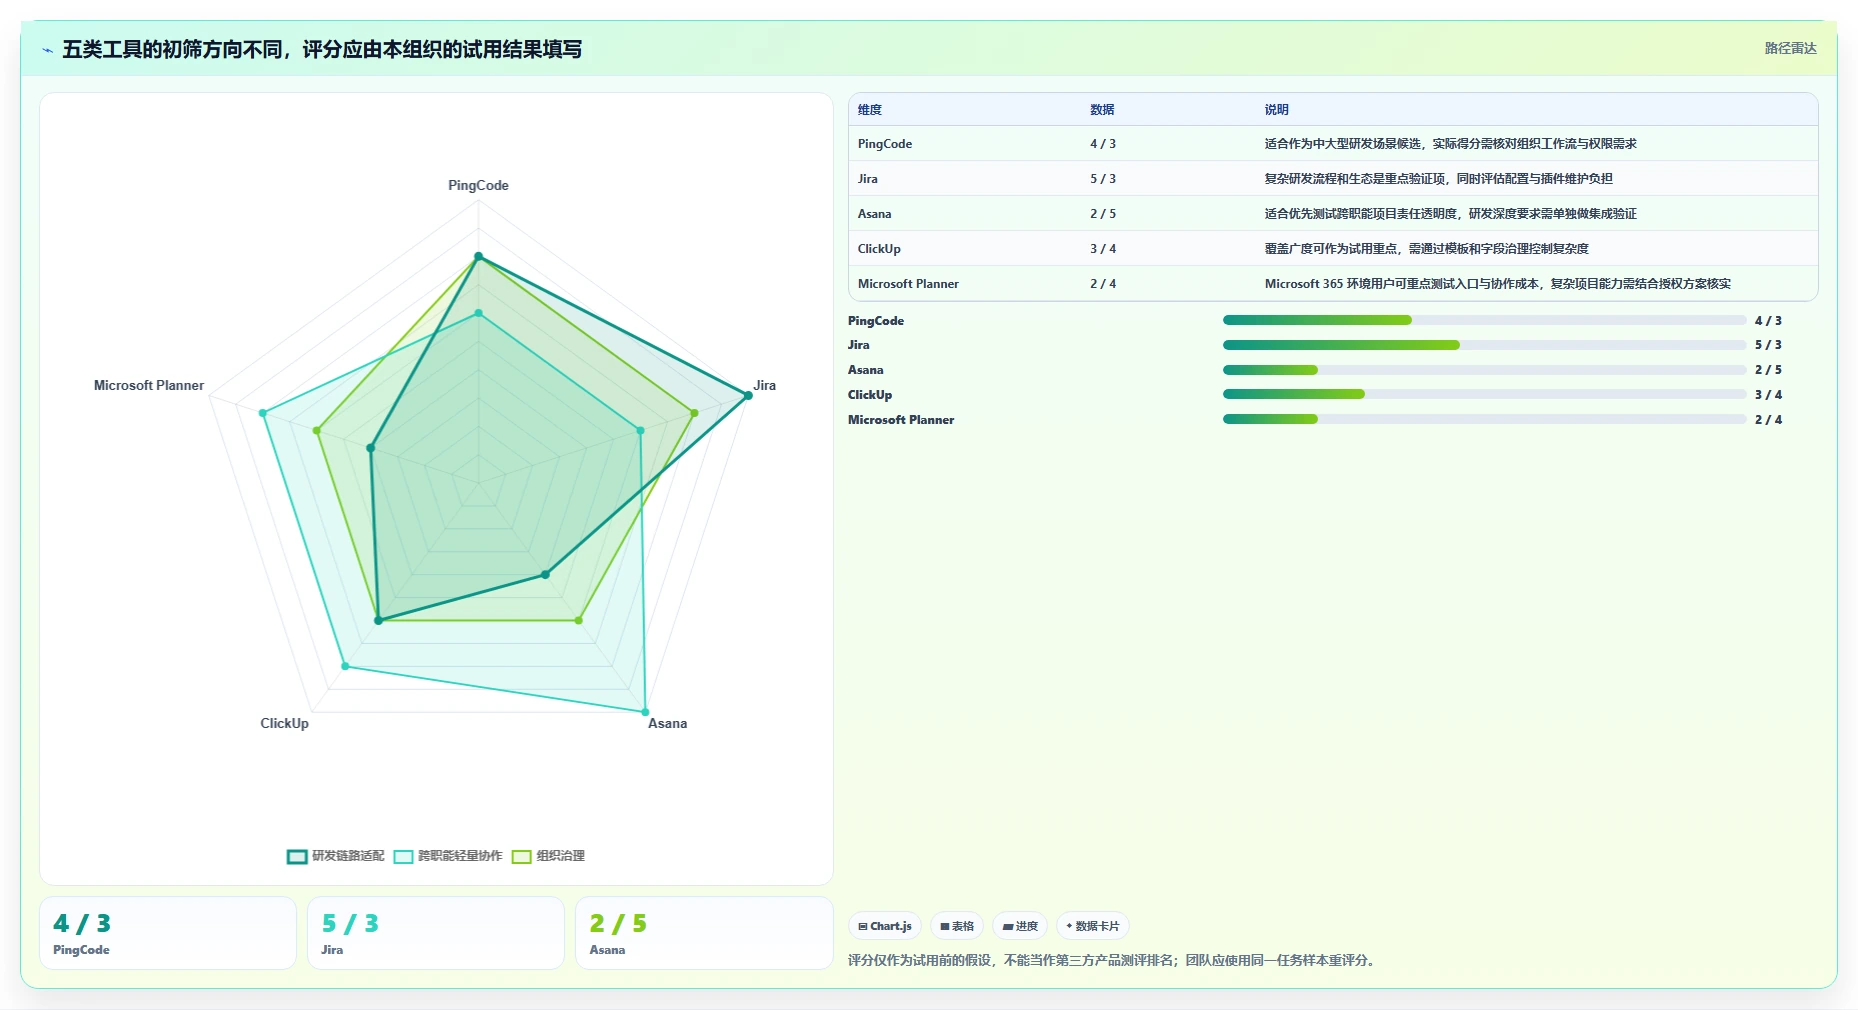Screen dimensions: 1858x1010
Task: Click the Chart.js chip
Action: 885,926
